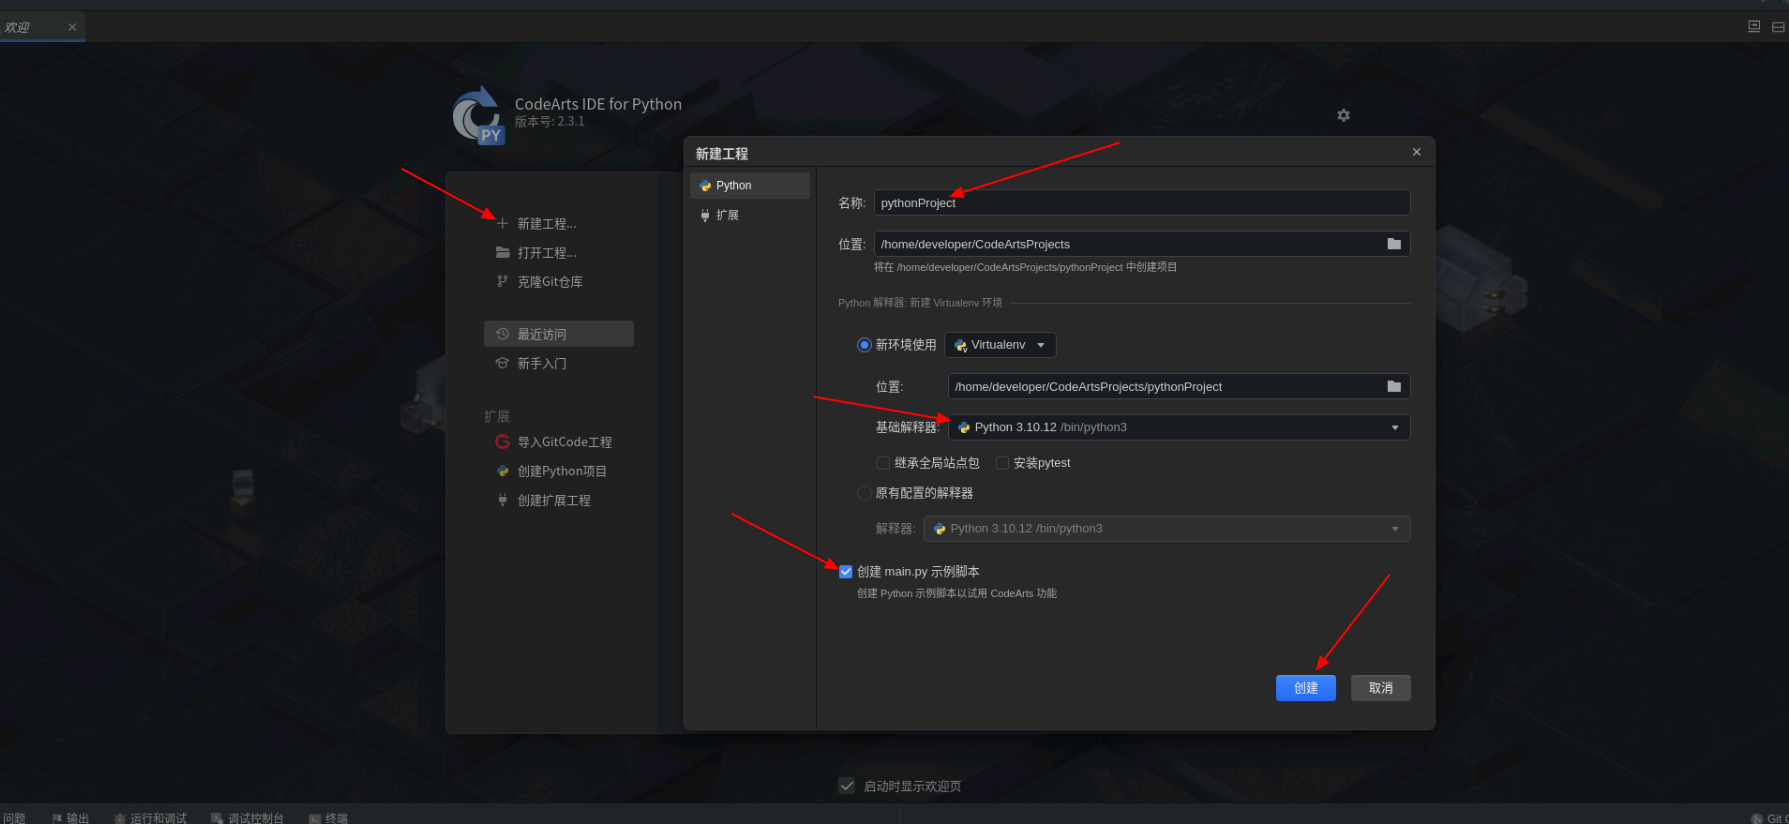The width and height of the screenshot is (1789, 824).
Task: Click the 克隆Git仓库 link
Action: [550, 282]
